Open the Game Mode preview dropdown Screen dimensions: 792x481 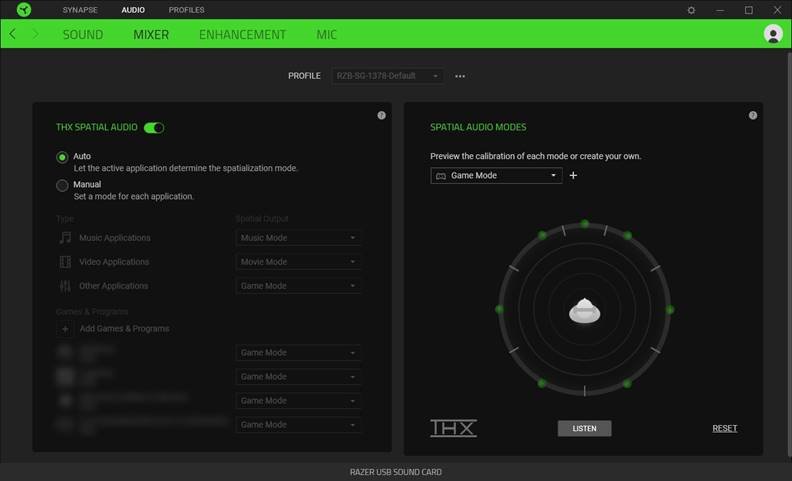pos(496,175)
